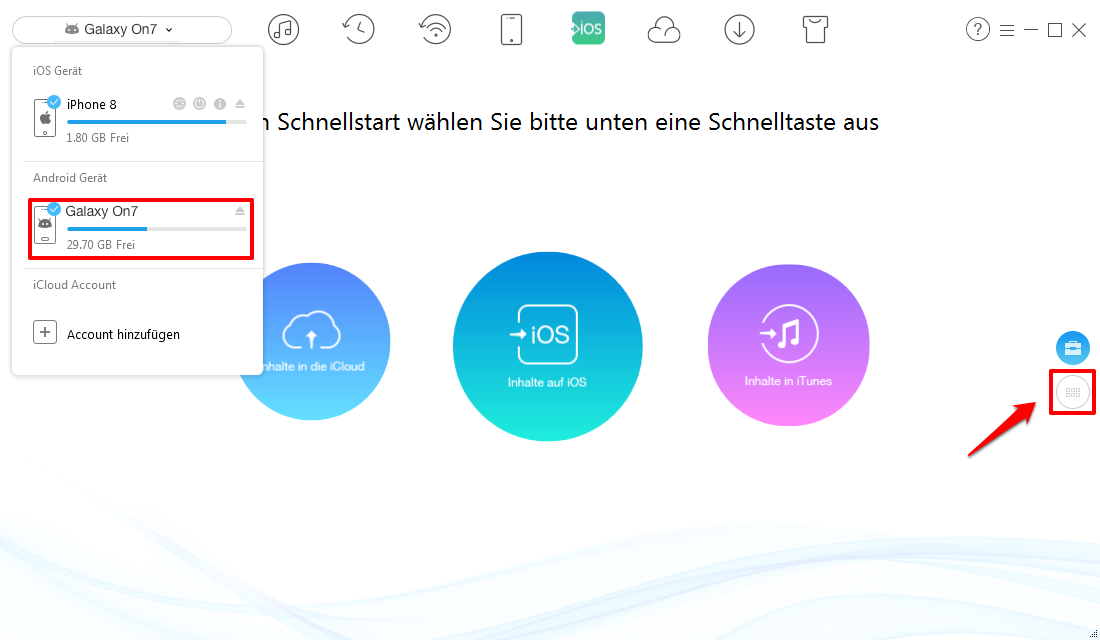The height and width of the screenshot is (640, 1100).
Task: Open the skin t-shirt icon
Action: 815,29
